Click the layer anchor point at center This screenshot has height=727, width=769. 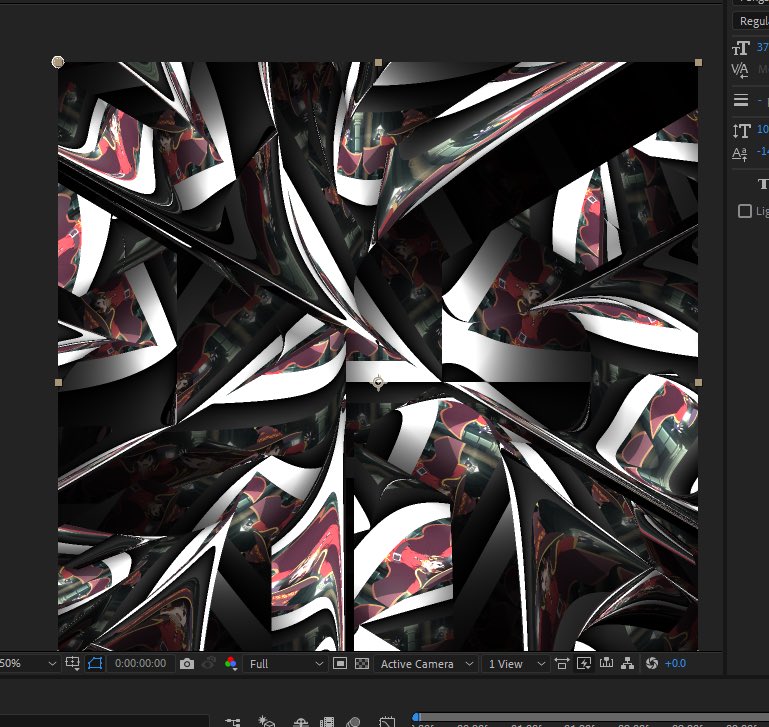click(x=378, y=382)
